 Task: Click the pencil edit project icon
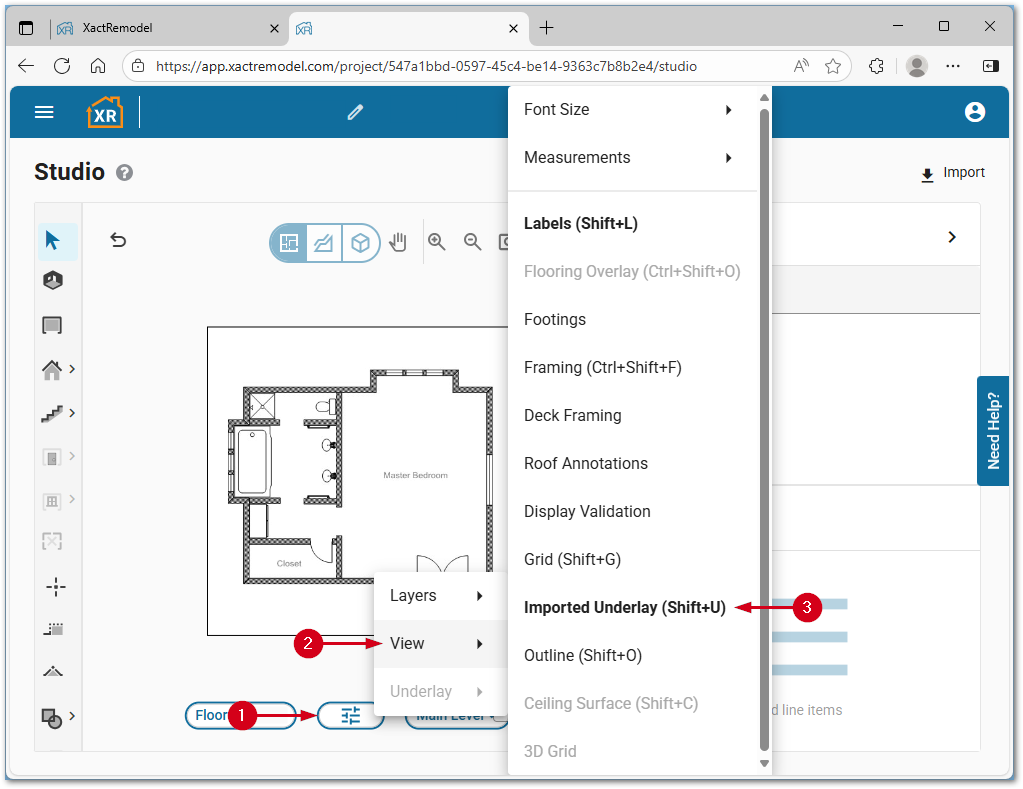[x=355, y=112]
